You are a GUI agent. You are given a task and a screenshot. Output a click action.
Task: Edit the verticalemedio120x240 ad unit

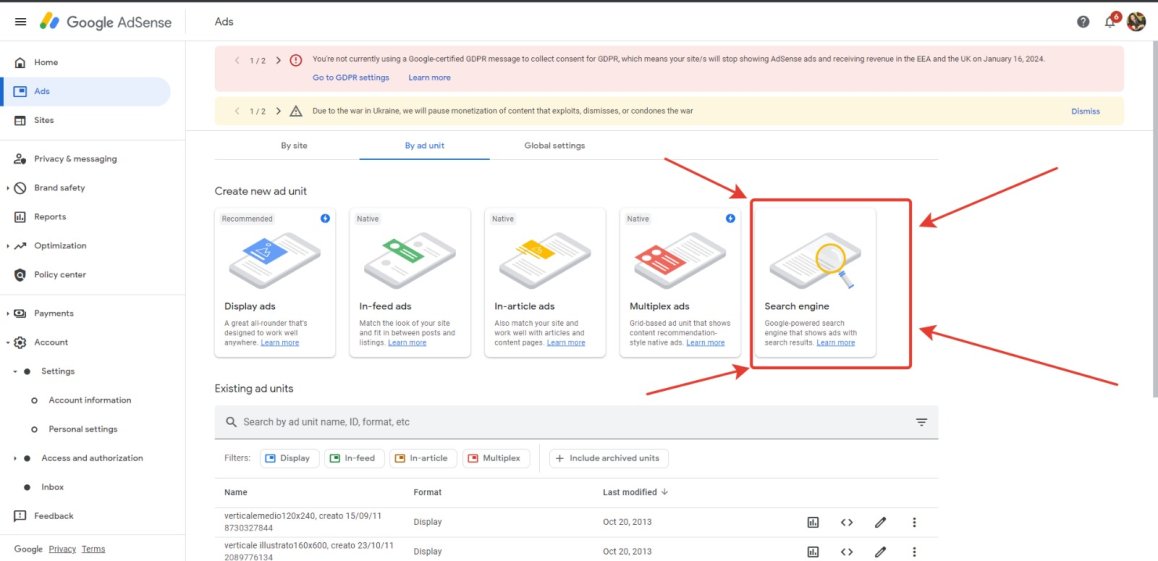pyautogui.click(x=880, y=523)
